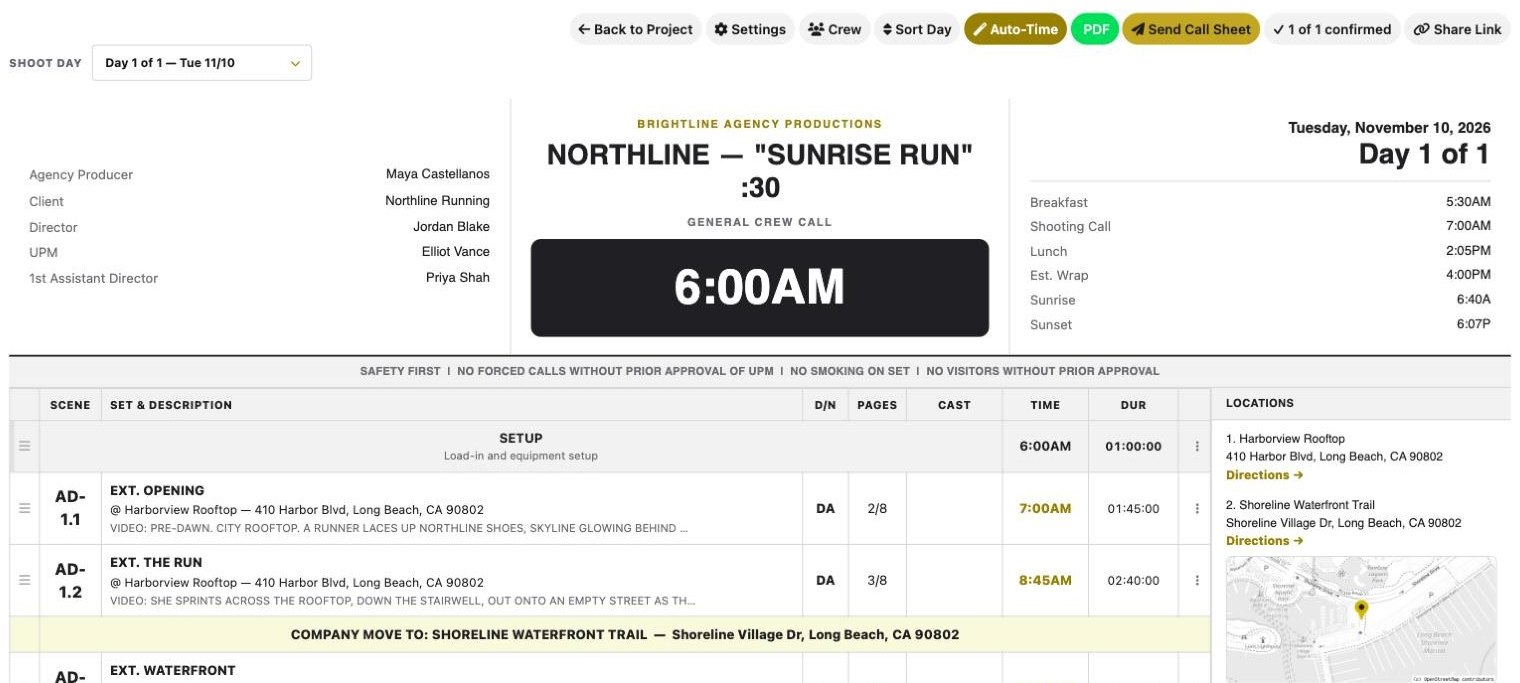Export the call sheet as PDF
Image resolution: width=1520 pixels, height=683 pixels.
1096,29
